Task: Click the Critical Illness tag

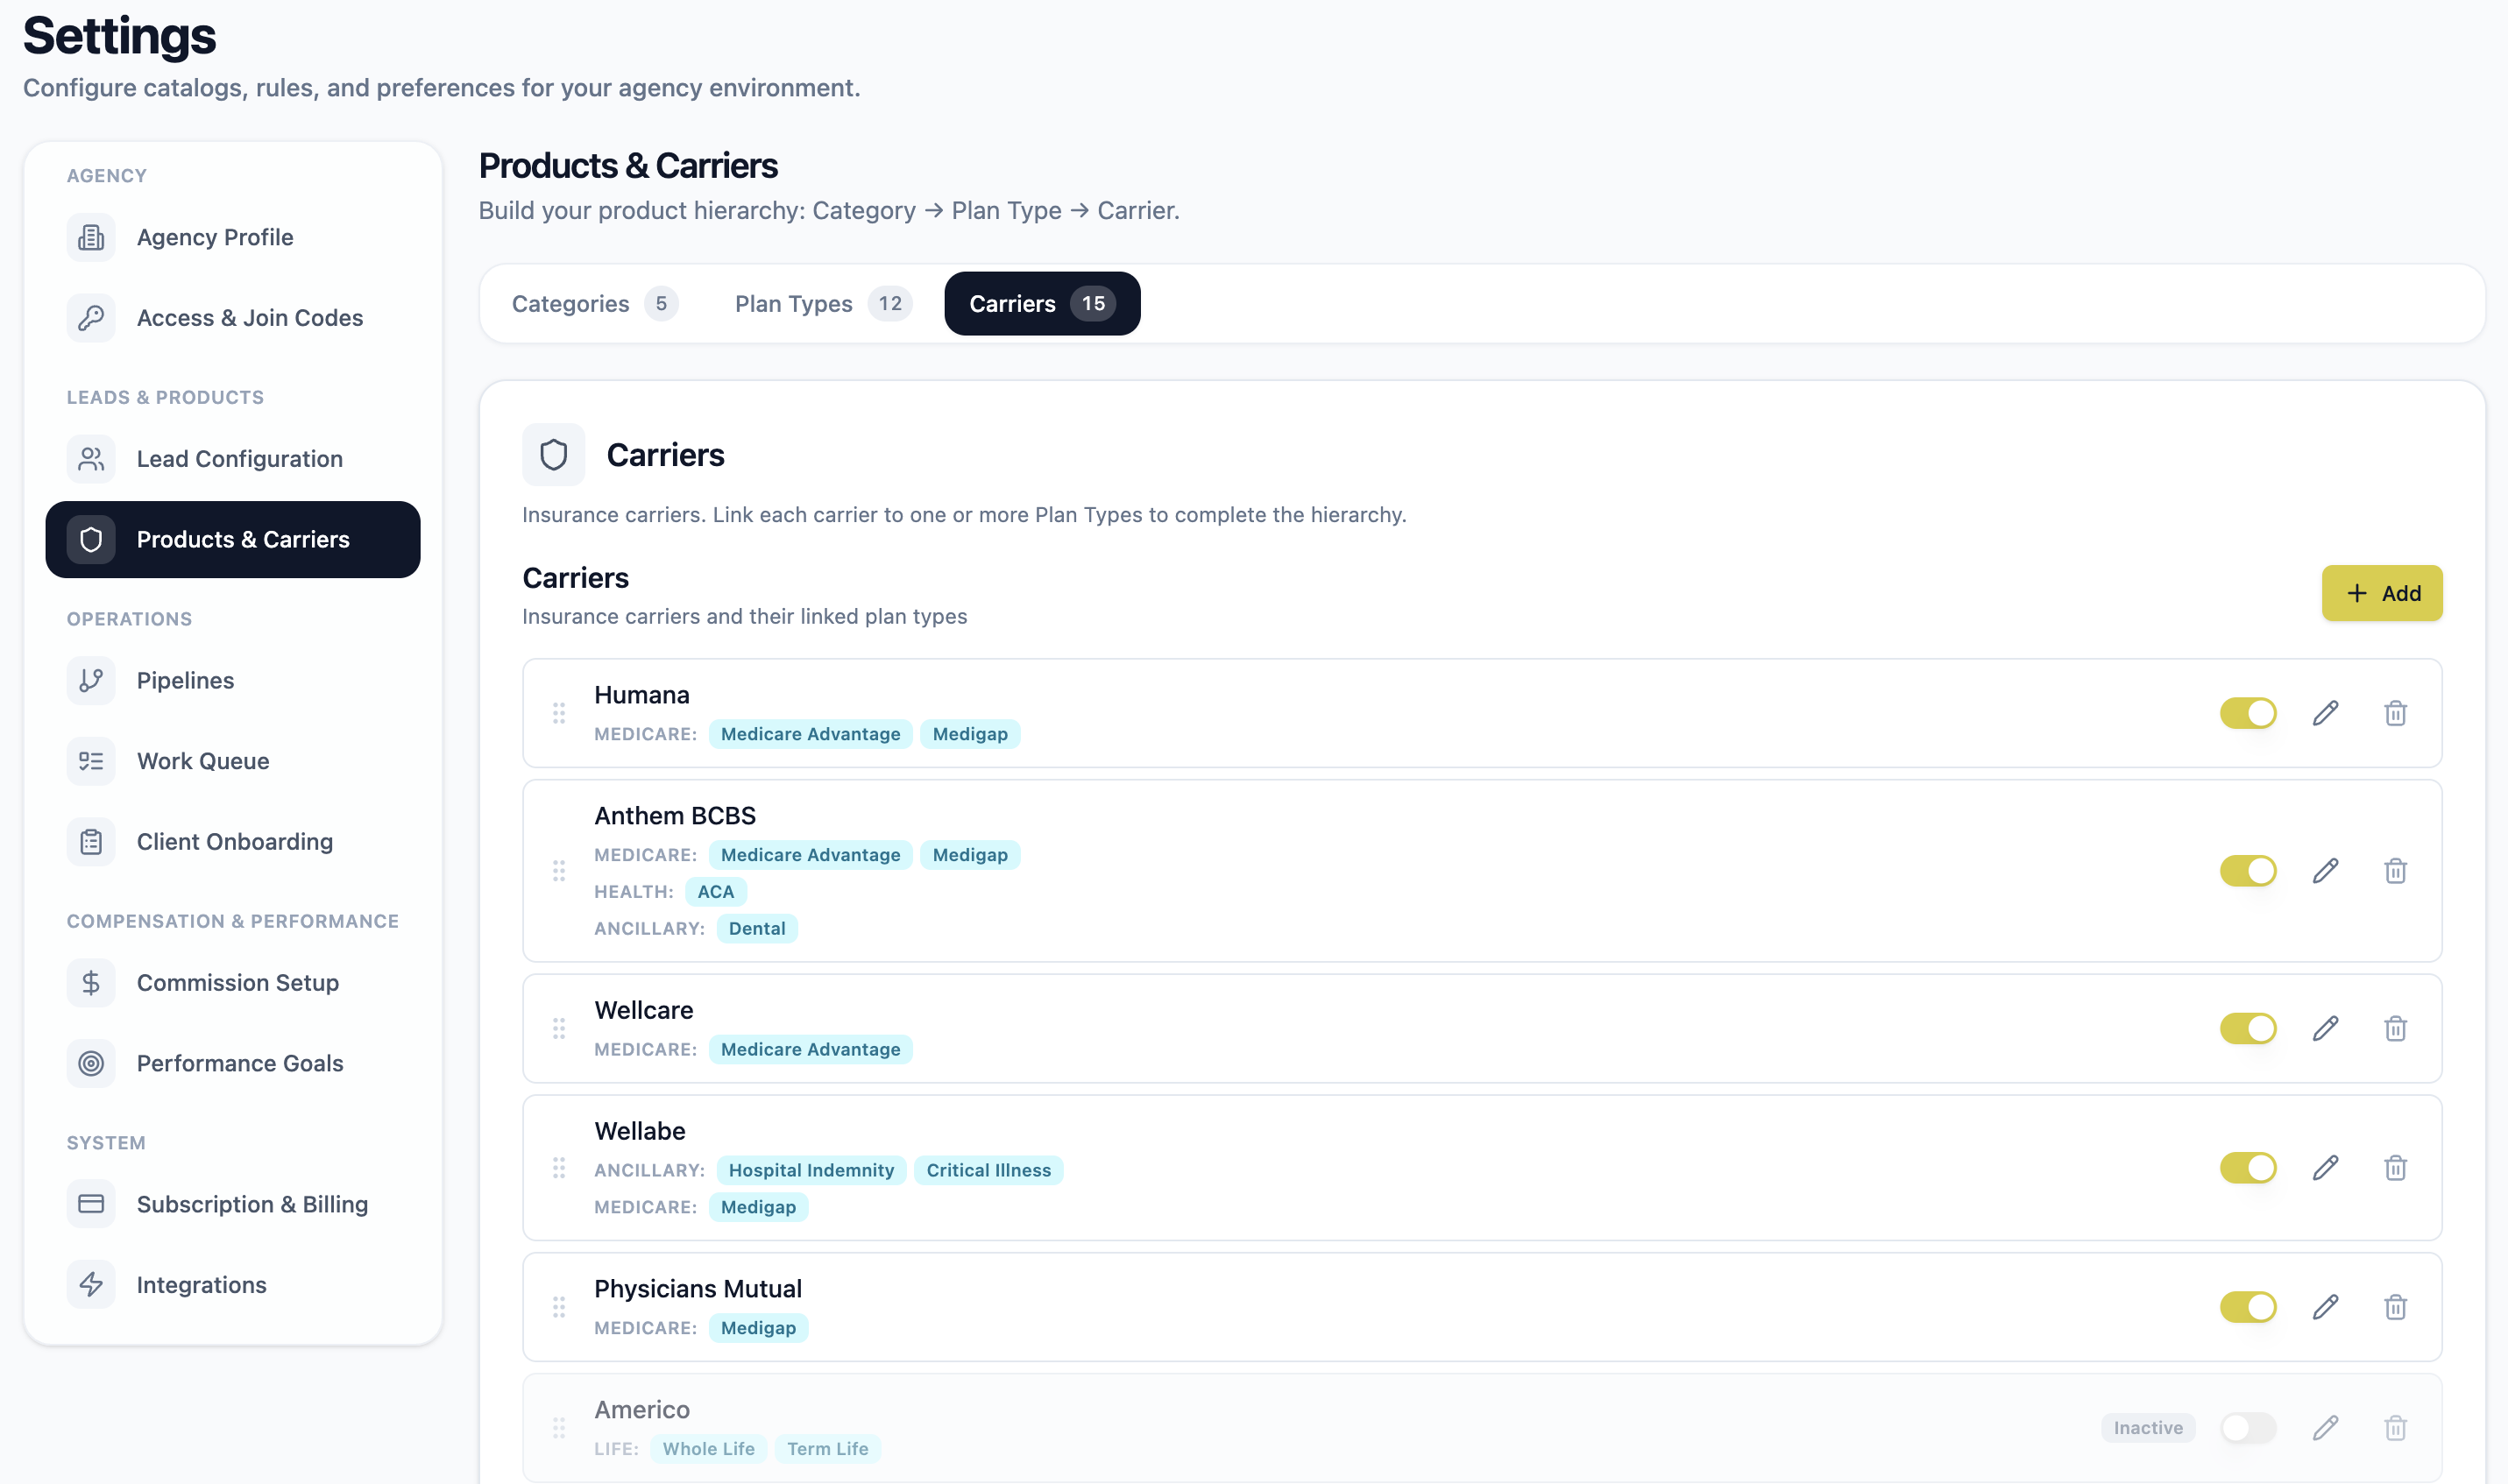Action: pyautogui.click(x=988, y=1171)
